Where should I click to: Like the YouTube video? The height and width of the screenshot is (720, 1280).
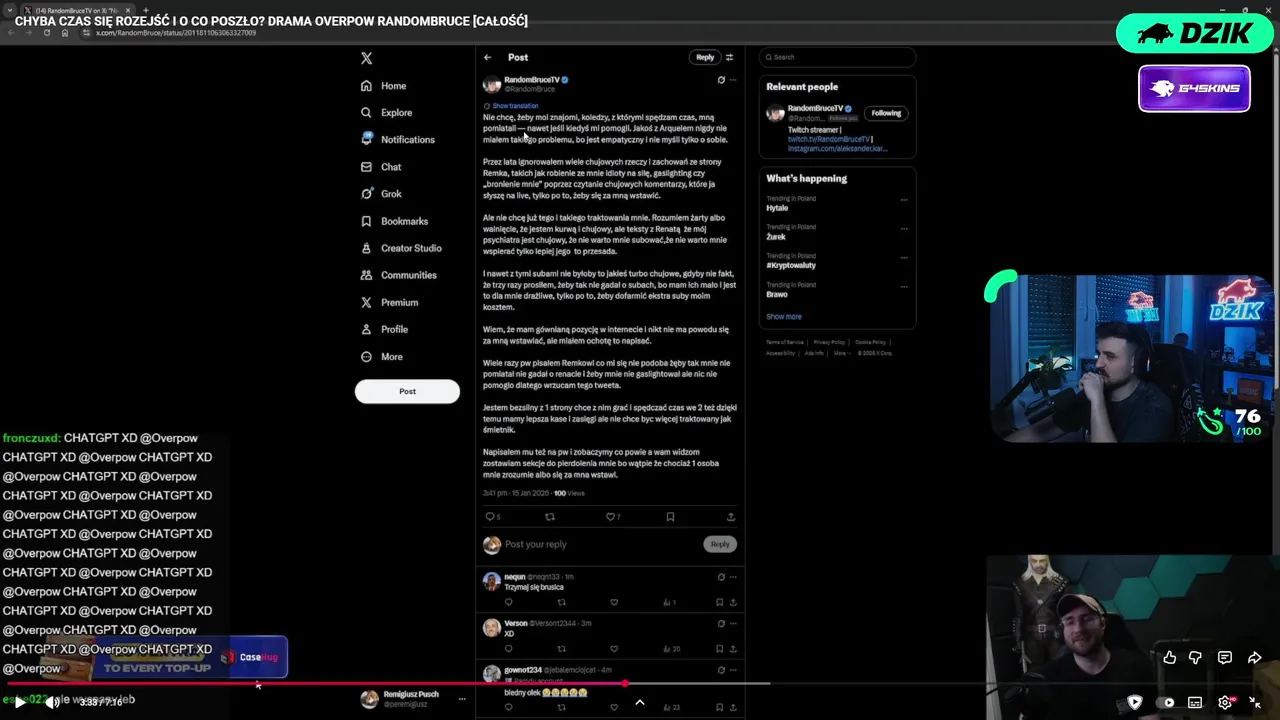(1169, 657)
